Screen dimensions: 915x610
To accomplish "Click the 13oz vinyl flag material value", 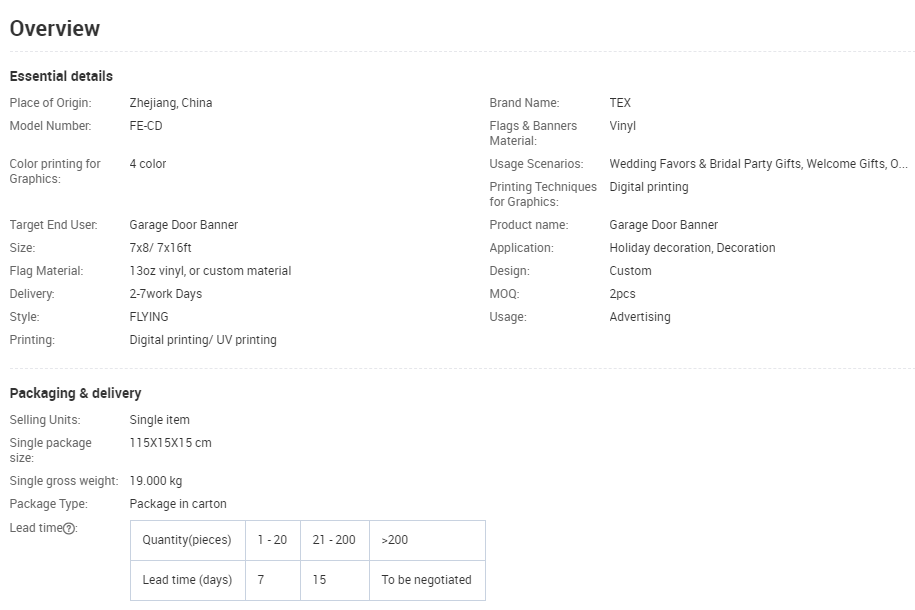I will pos(210,271).
